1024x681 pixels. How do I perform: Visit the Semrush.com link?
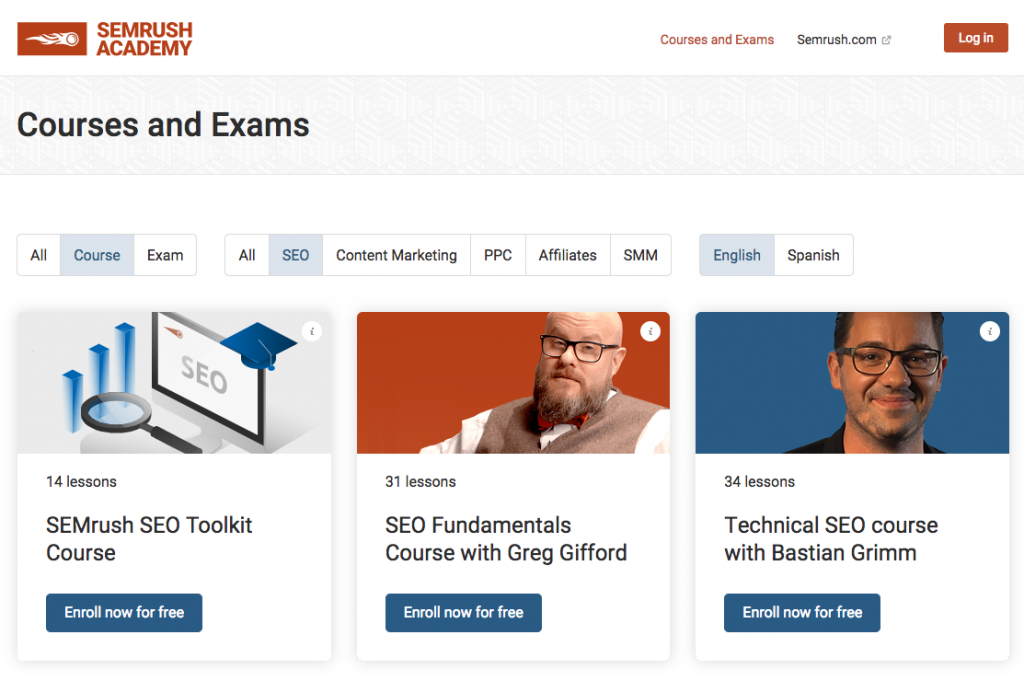[837, 40]
